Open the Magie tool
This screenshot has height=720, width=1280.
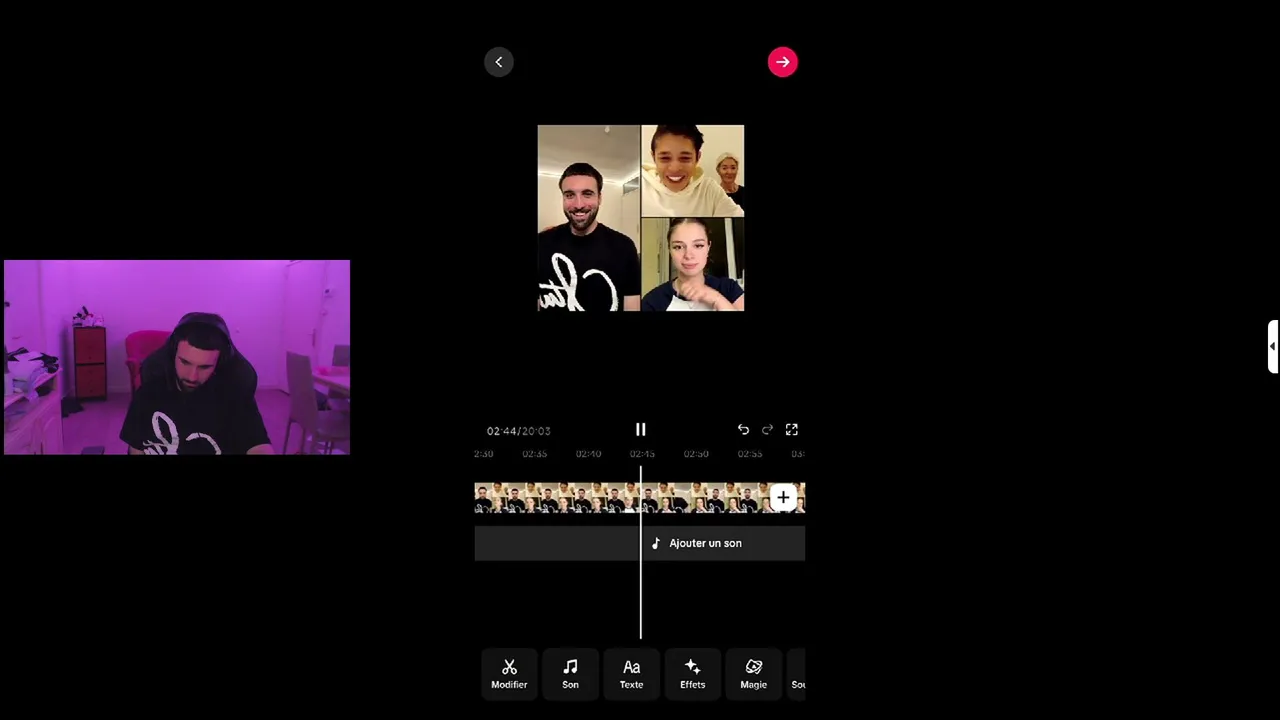click(753, 674)
